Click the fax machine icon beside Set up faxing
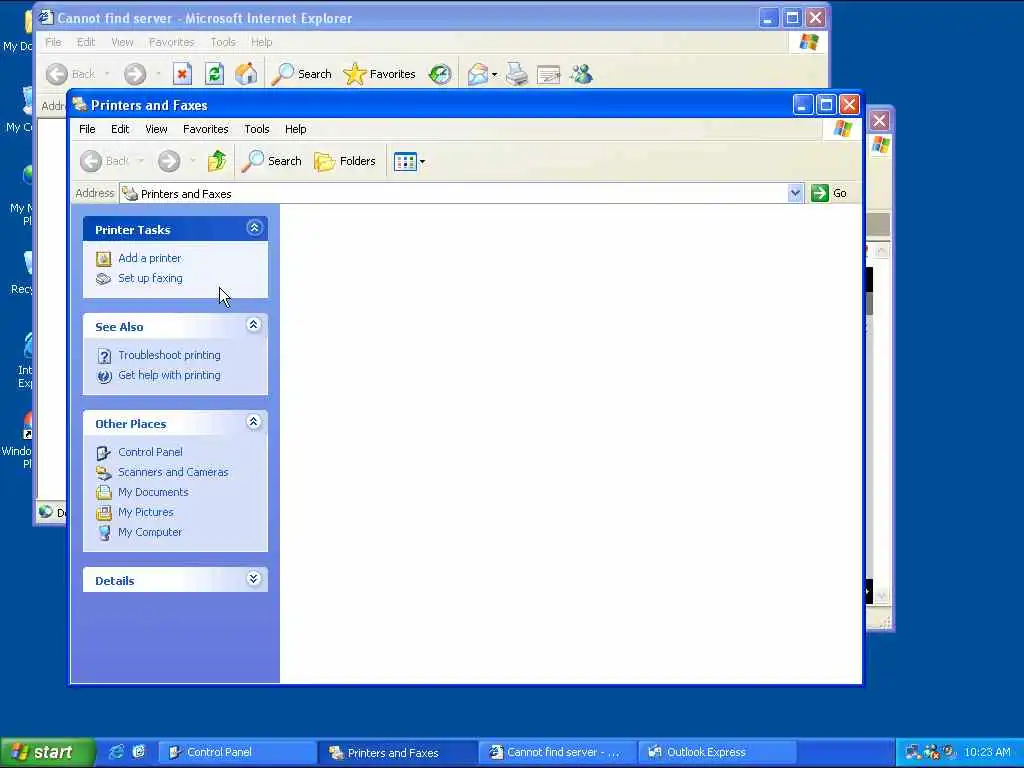Screen dimensions: 1024x768 point(103,279)
